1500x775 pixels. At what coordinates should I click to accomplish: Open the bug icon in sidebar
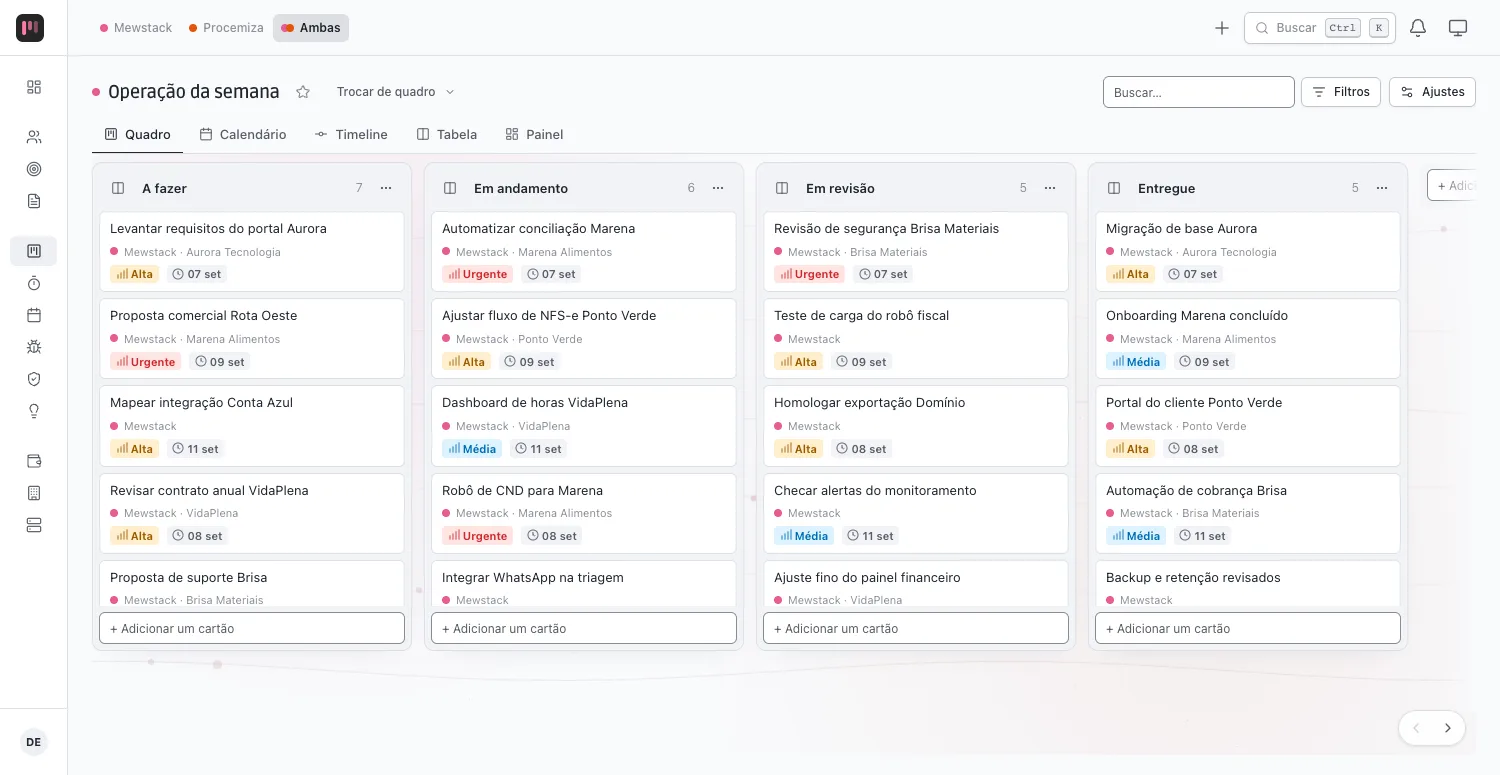(34, 347)
